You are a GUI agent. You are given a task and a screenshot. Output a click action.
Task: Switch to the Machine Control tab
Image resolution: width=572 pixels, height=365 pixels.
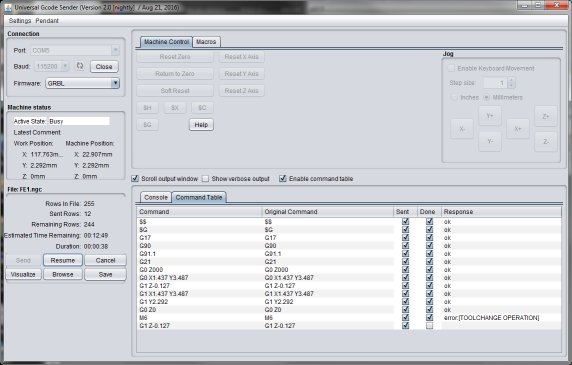166,42
